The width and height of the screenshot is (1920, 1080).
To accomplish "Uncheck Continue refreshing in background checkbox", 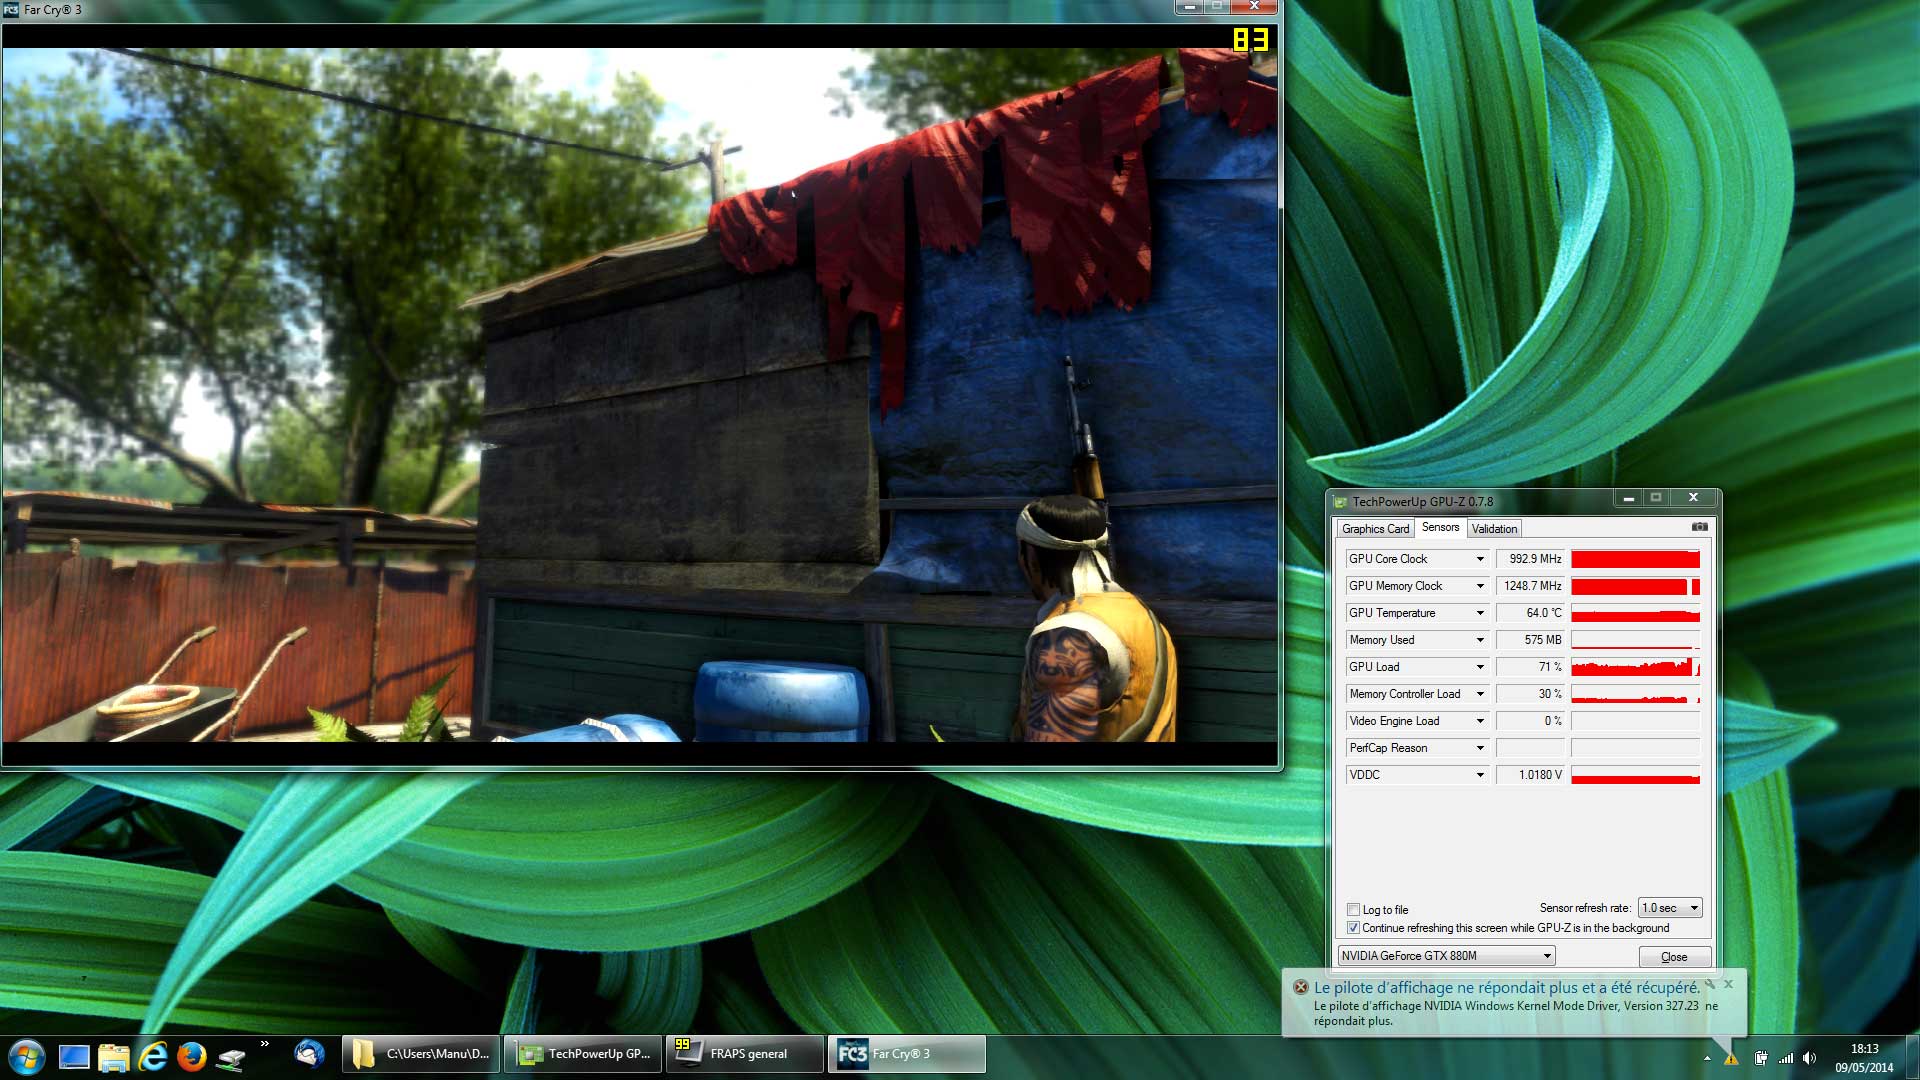I will click(x=1353, y=928).
